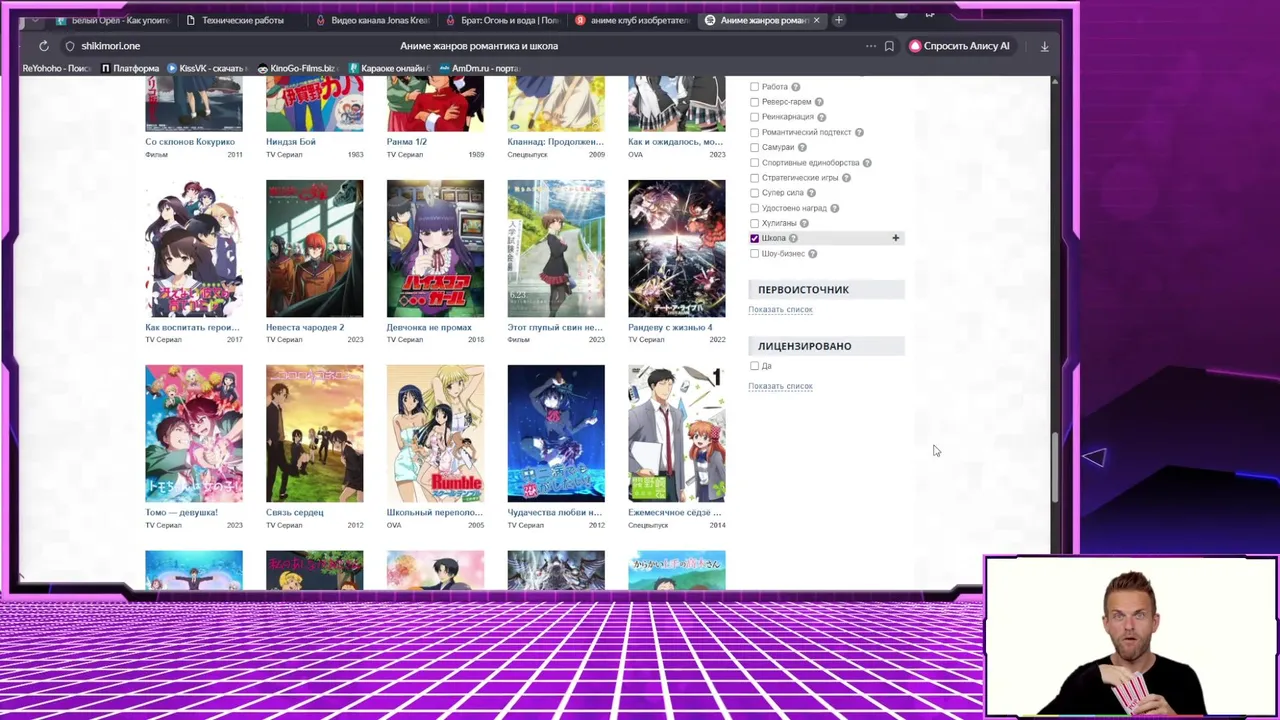Image resolution: width=1280 pixels, height=720 pixels.
Task: Tick the Шоу-бизнес checkbox
Action: pyautogui.click(x=754, y=254)
